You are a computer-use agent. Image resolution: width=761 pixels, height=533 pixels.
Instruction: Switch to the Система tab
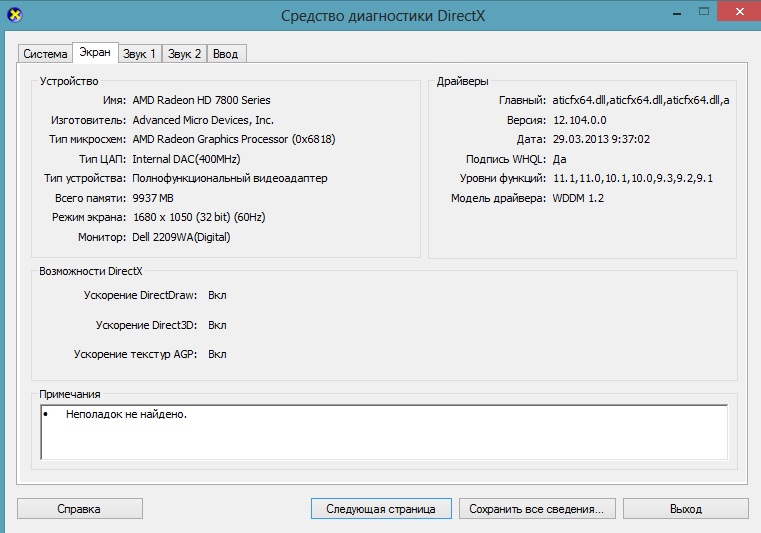(46, 54)
